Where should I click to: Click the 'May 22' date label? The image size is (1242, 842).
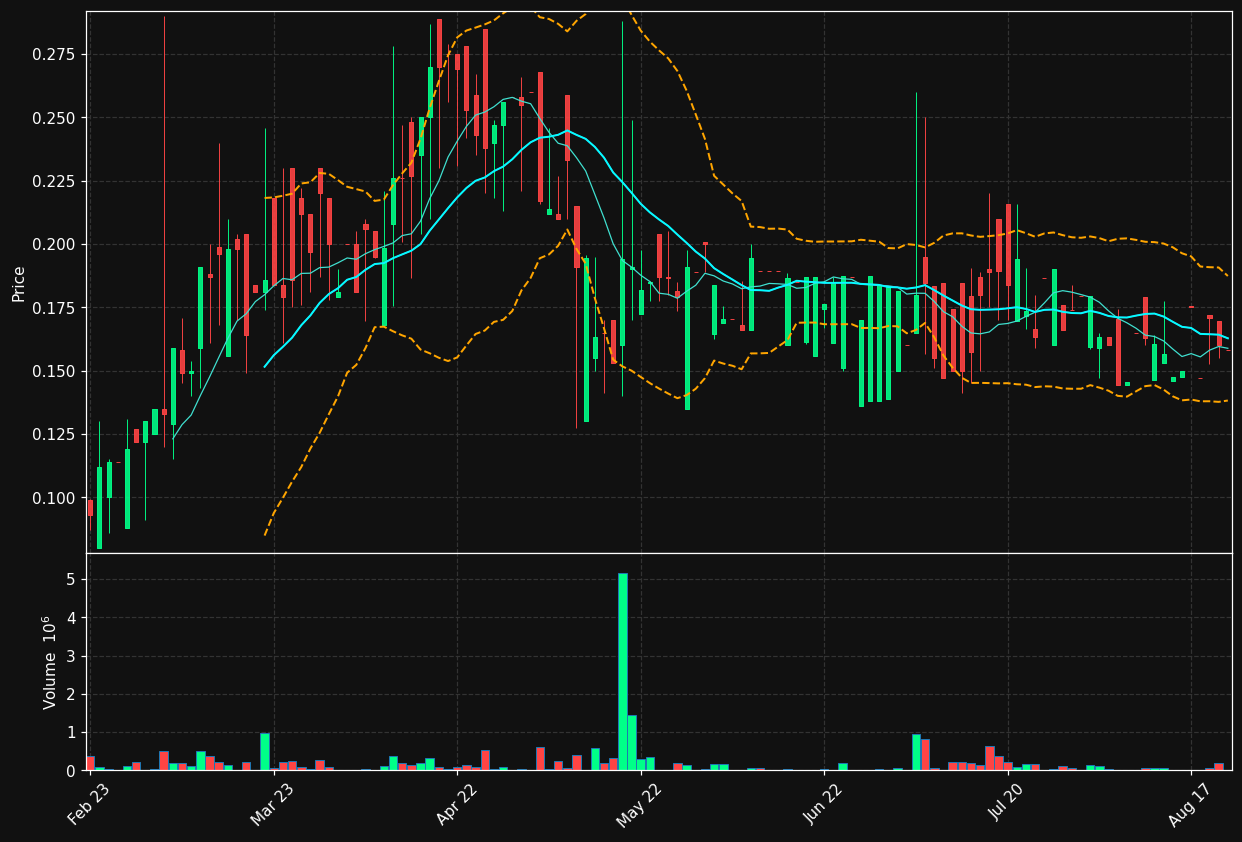click(x=638, y=803)
